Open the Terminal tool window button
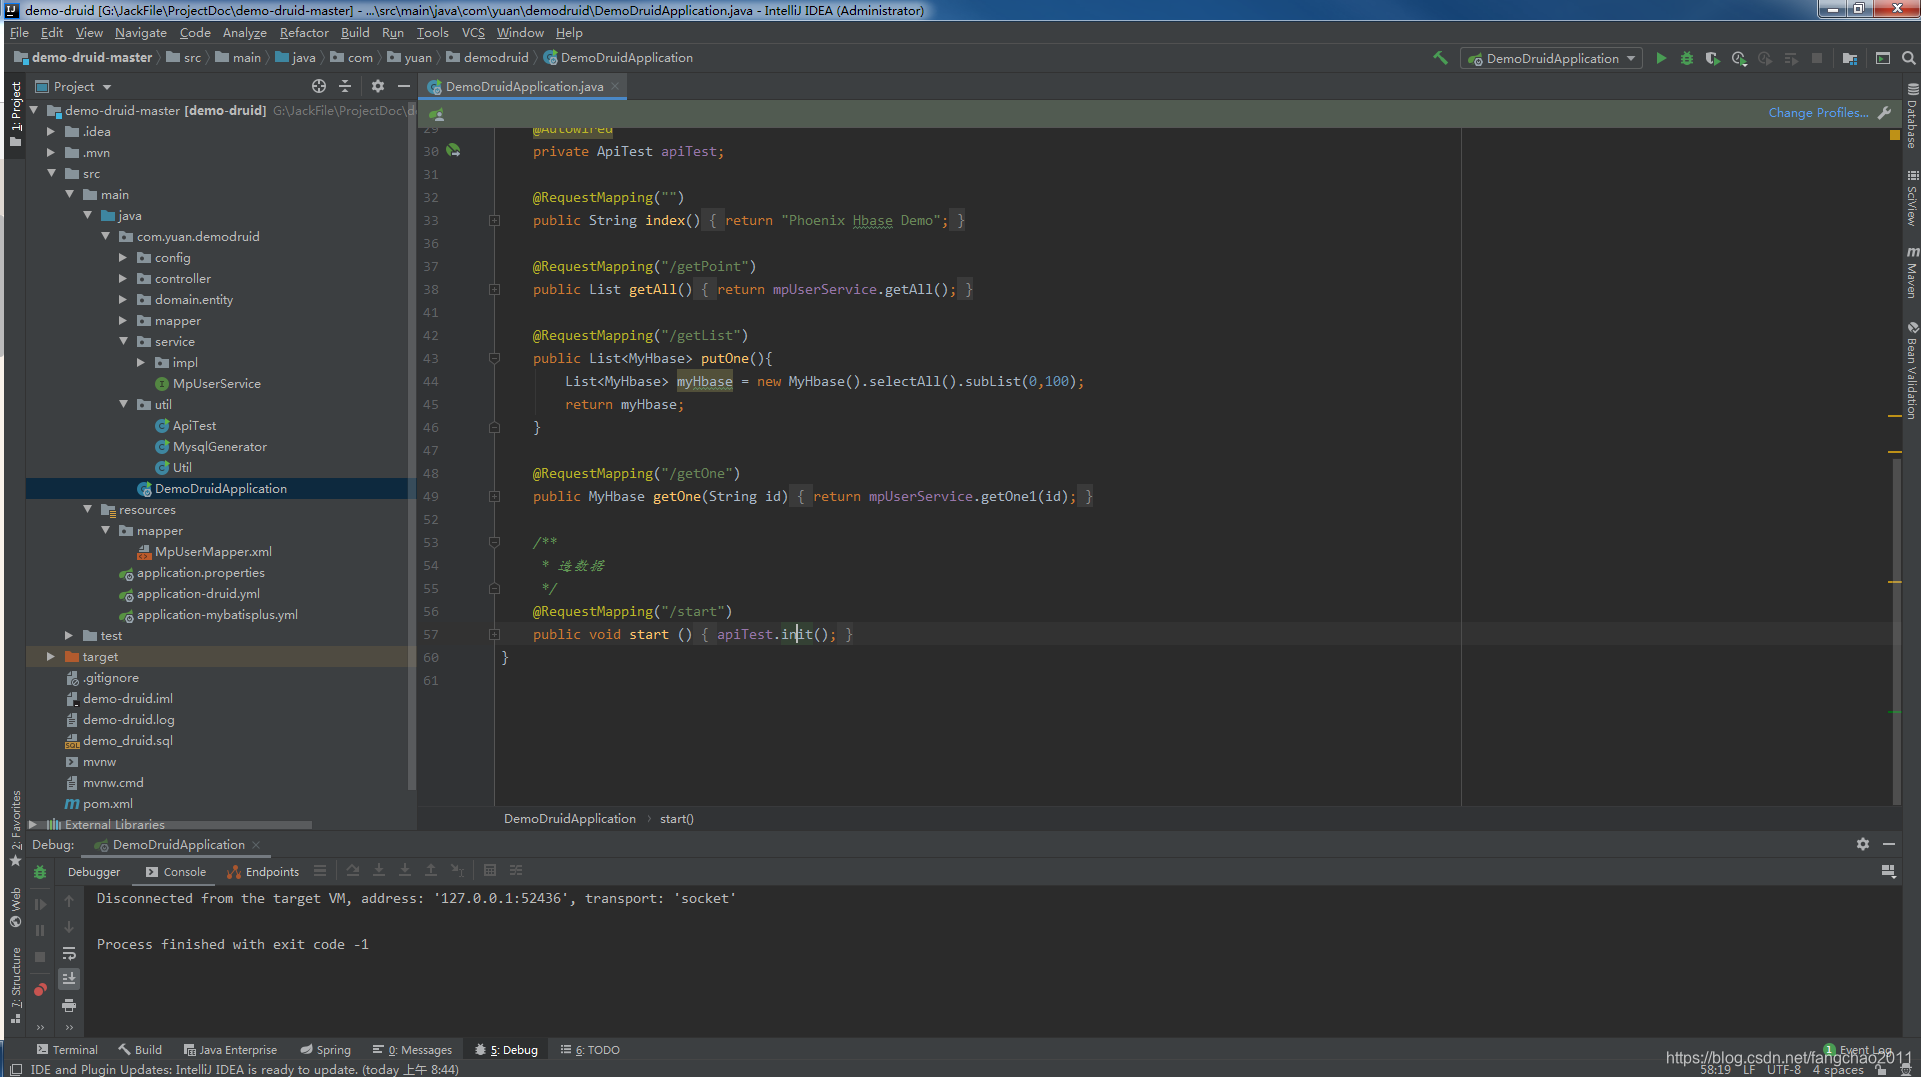 [67, 1049]
